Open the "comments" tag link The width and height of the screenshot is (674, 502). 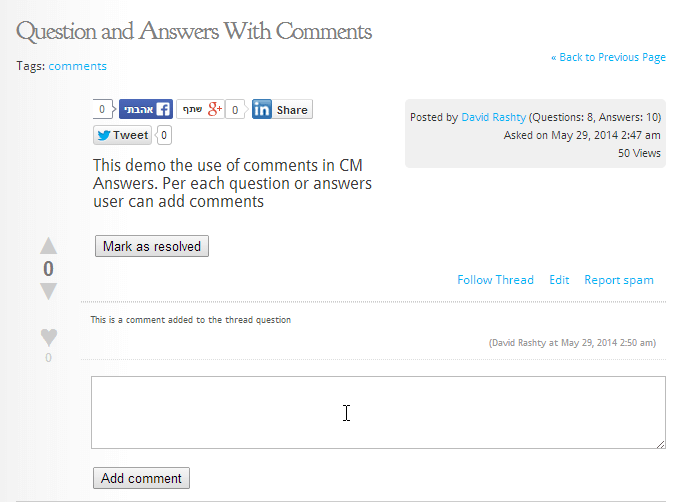click(x=77, y=66)
